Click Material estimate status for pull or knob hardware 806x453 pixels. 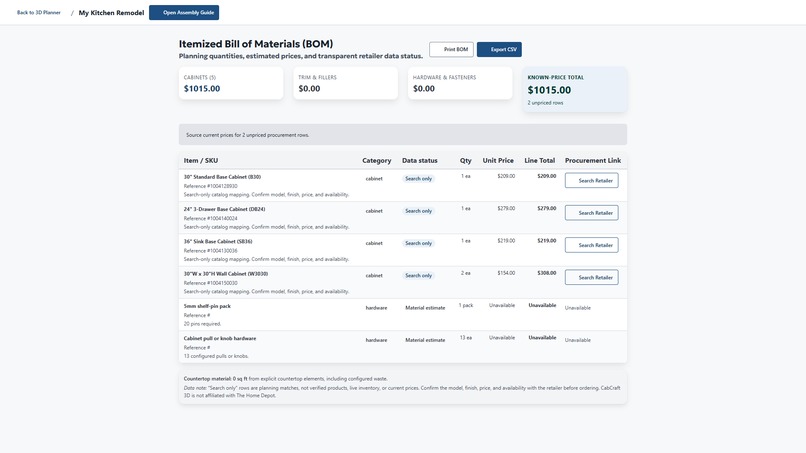click(x=425, y=340)
